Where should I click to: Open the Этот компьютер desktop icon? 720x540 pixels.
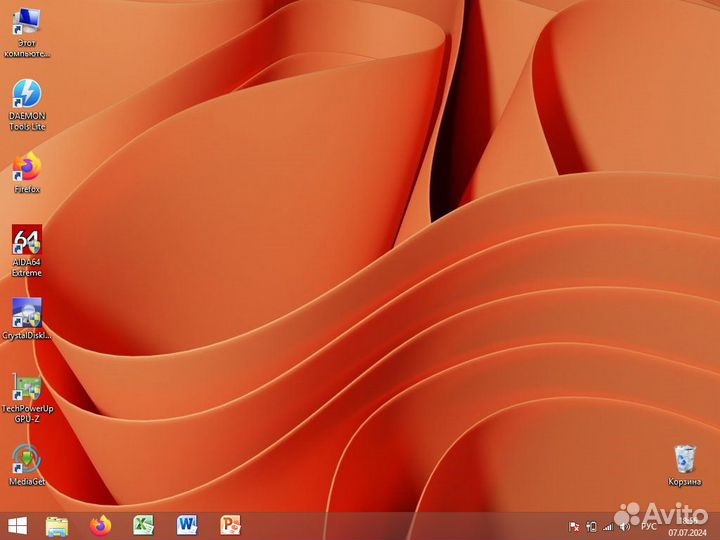27,23
